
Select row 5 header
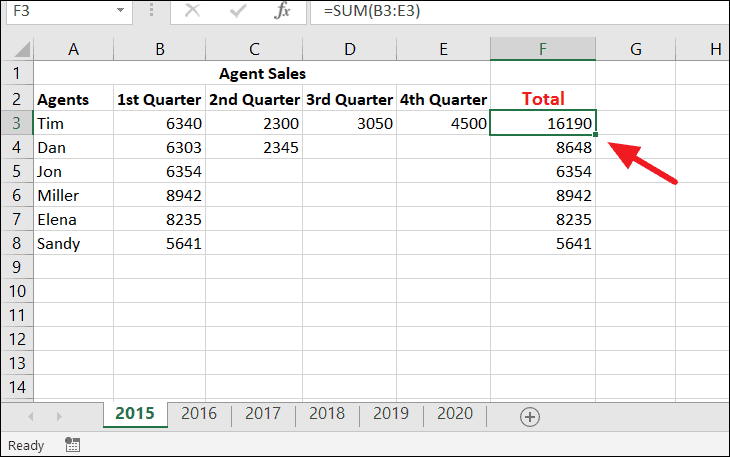tap(17, 171)
